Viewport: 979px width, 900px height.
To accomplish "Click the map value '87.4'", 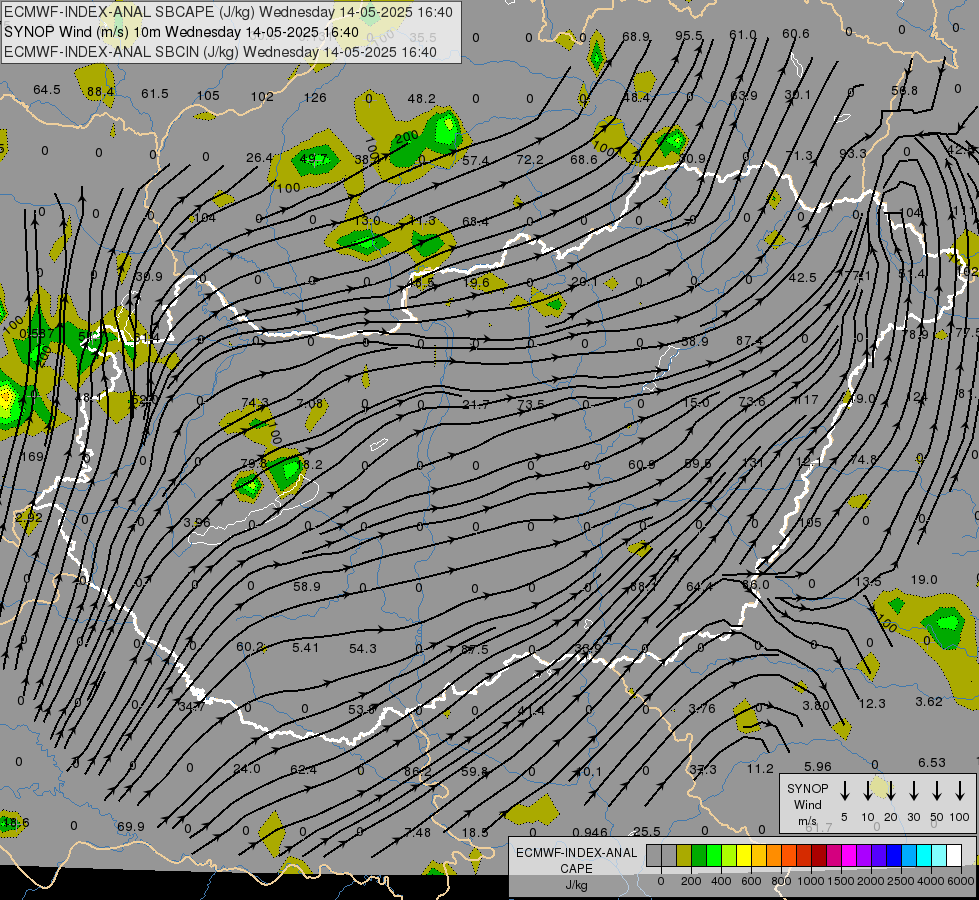I will 749,340.
